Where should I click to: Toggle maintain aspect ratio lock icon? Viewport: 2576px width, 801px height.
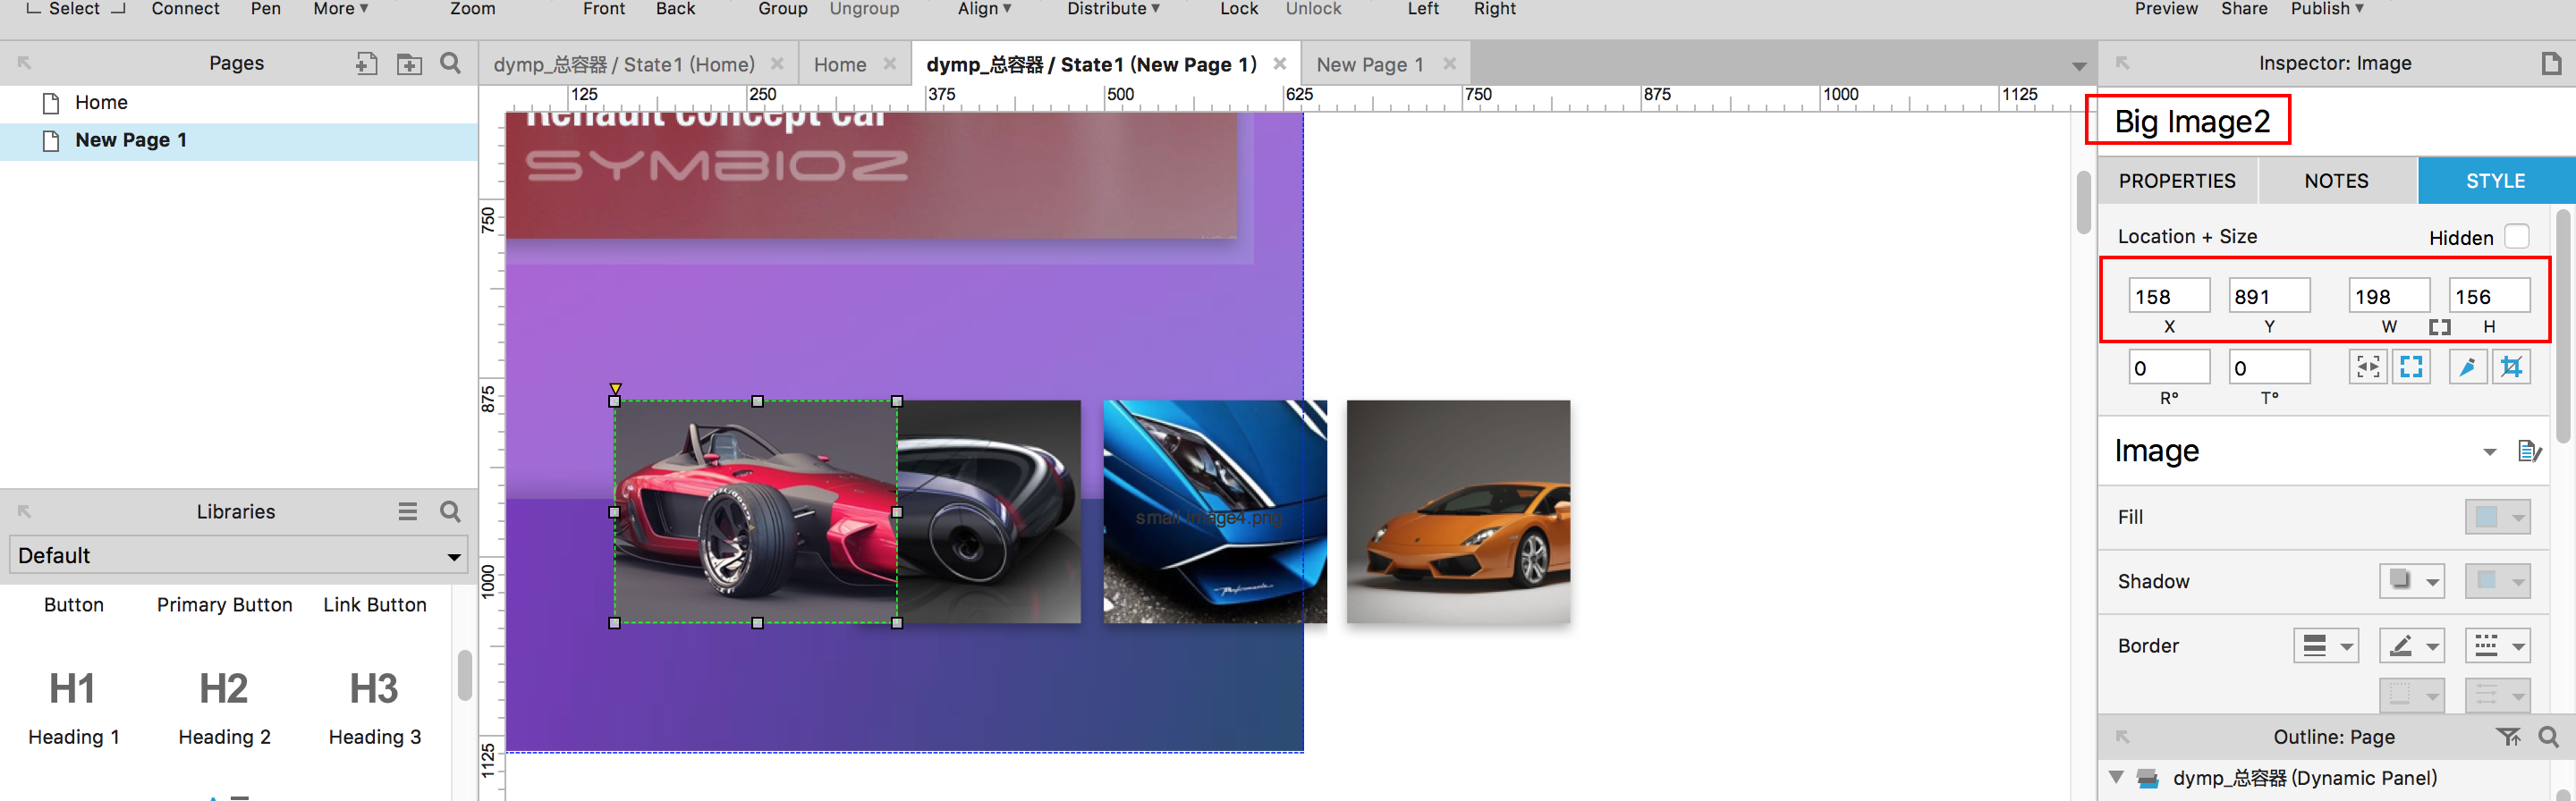[x=2439, y=327]
